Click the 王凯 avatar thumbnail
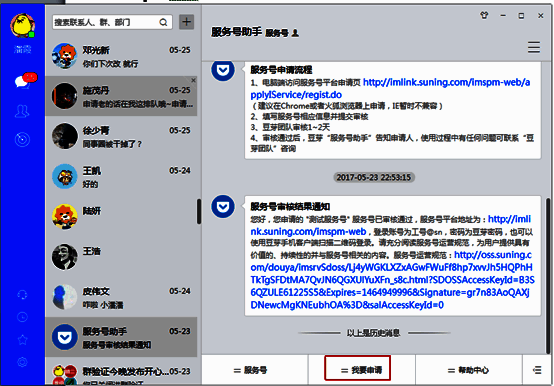This screenshot has width=554, height=386. click(65, 176)
